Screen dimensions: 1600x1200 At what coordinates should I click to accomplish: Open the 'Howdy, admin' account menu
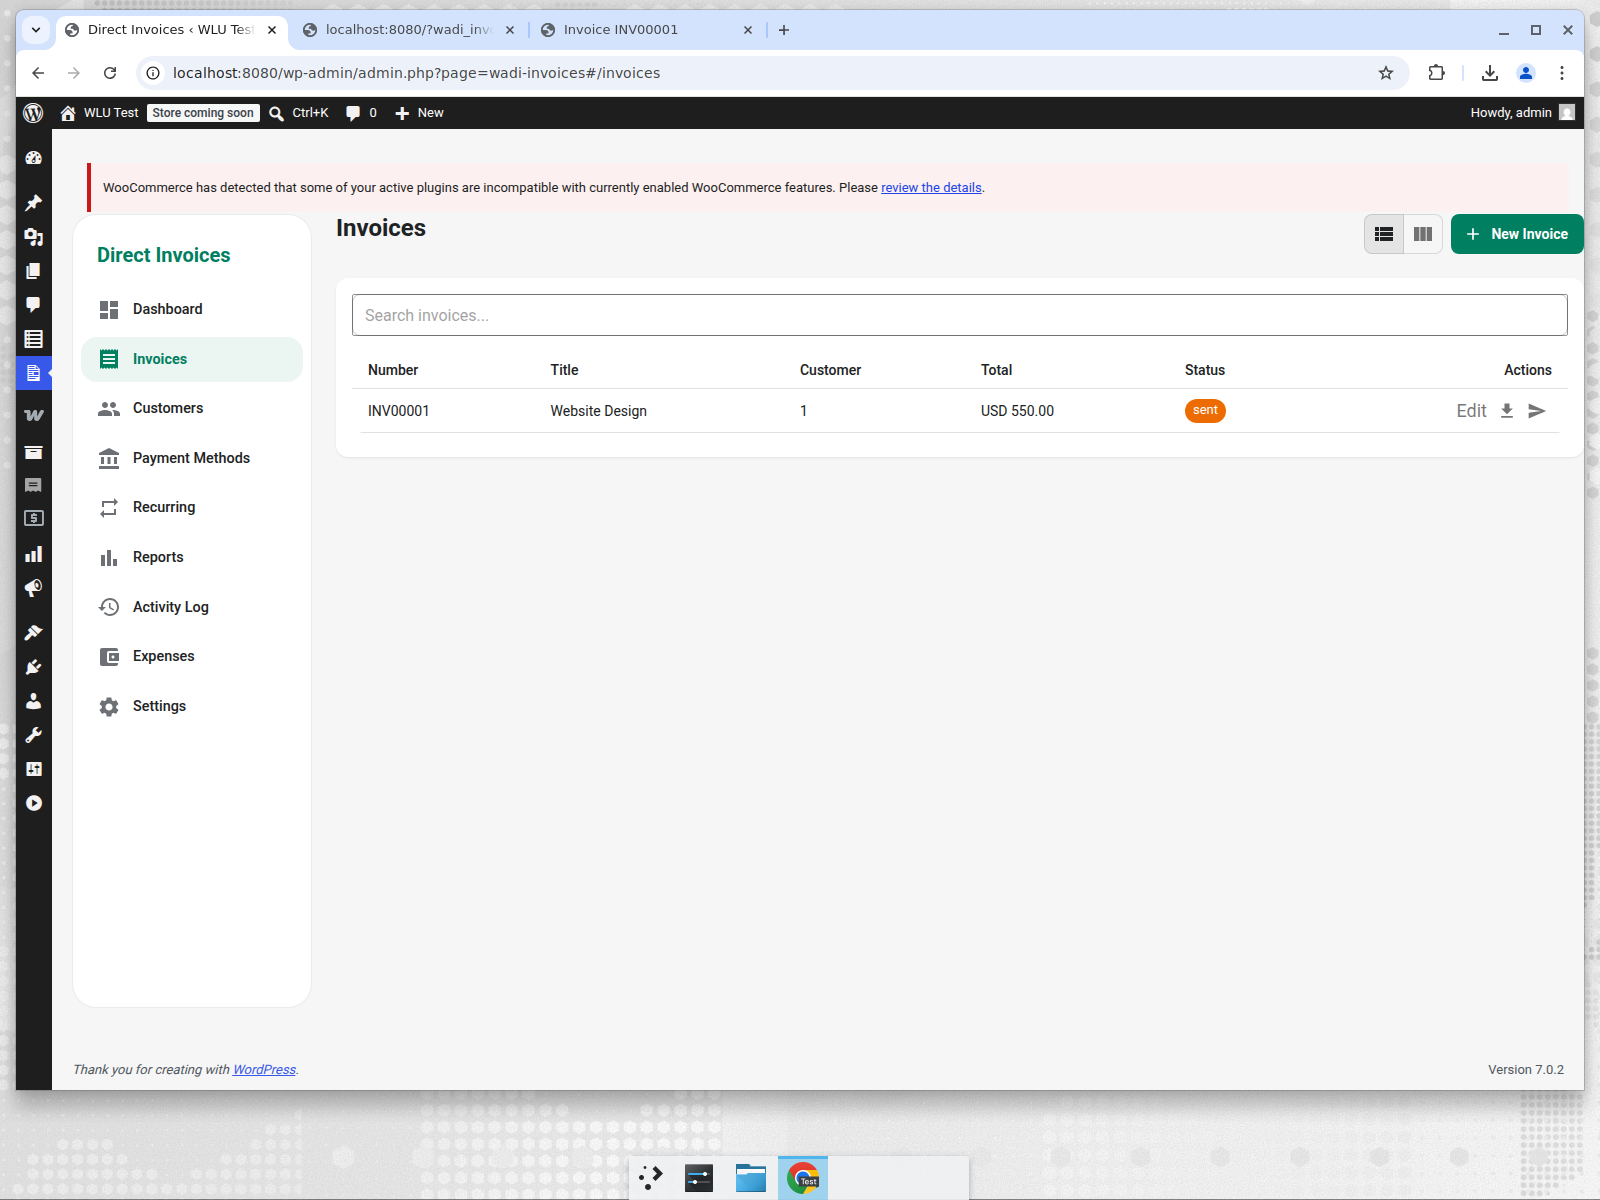pyautogui.click(x=1522, y=113)
